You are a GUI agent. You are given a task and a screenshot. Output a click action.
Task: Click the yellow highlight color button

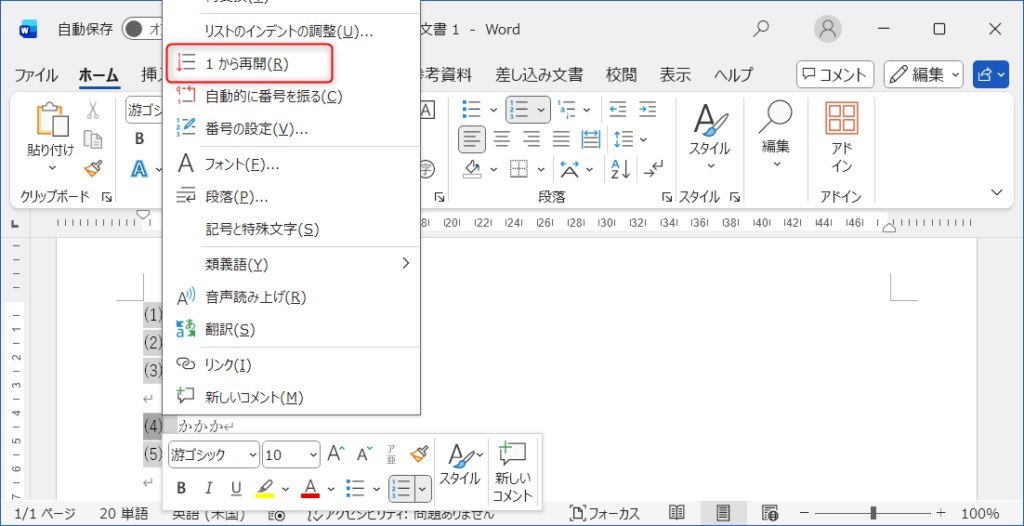pos(265,488)
